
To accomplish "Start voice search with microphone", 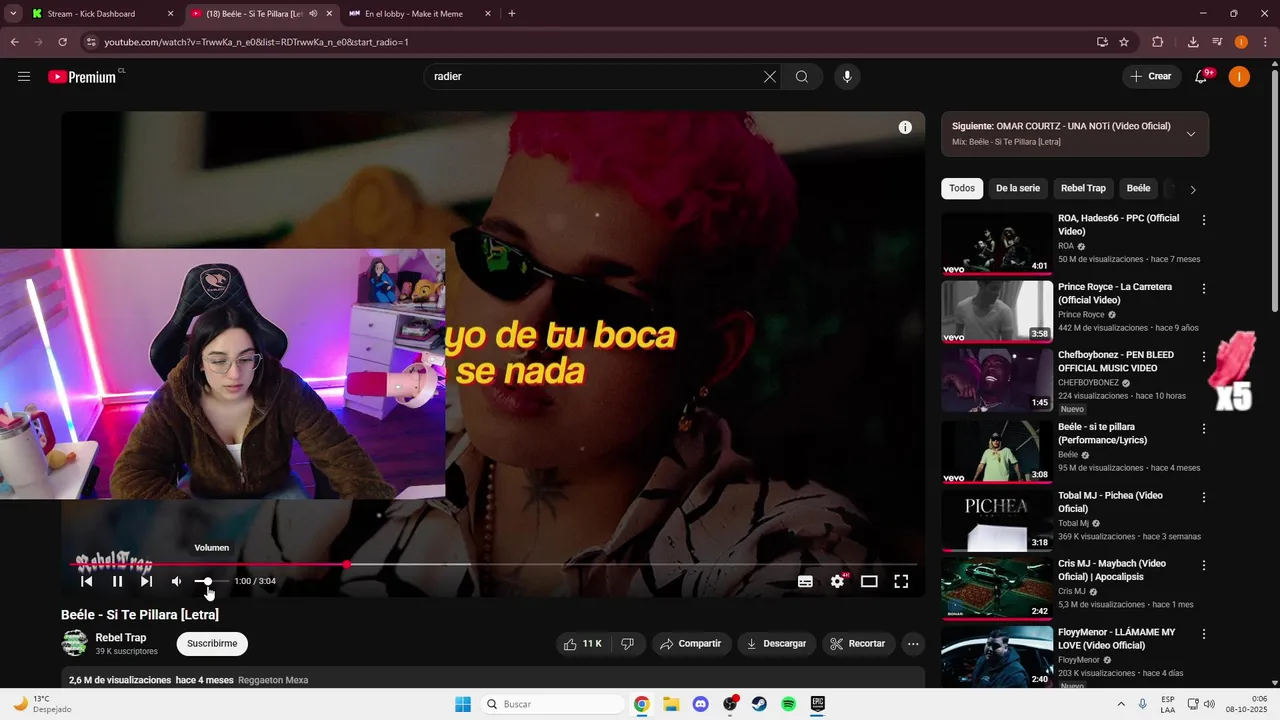I will (x=847, y=77).
